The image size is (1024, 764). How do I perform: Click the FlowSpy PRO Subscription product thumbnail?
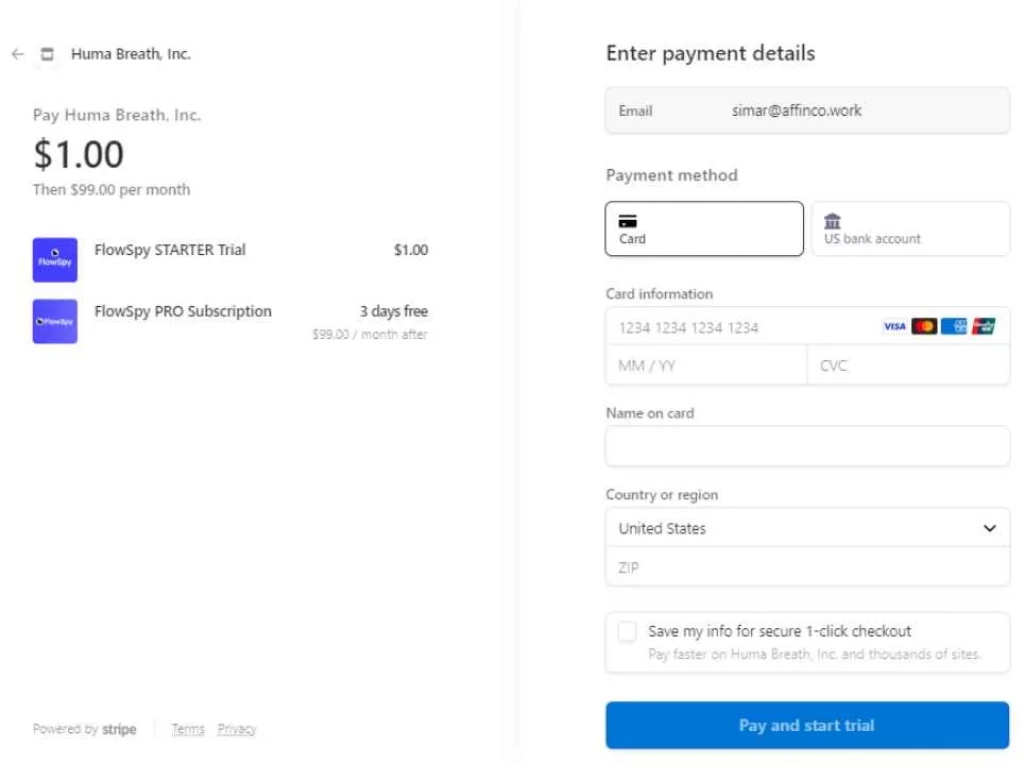[55, 321]
